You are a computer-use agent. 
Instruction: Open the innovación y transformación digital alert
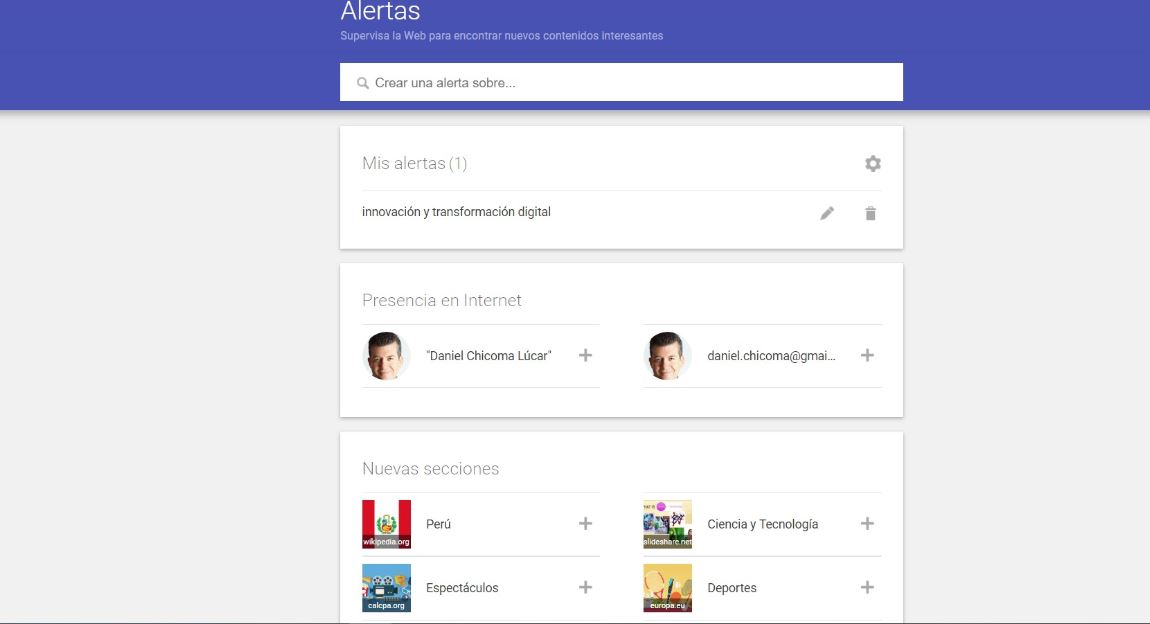click(456, 212)
